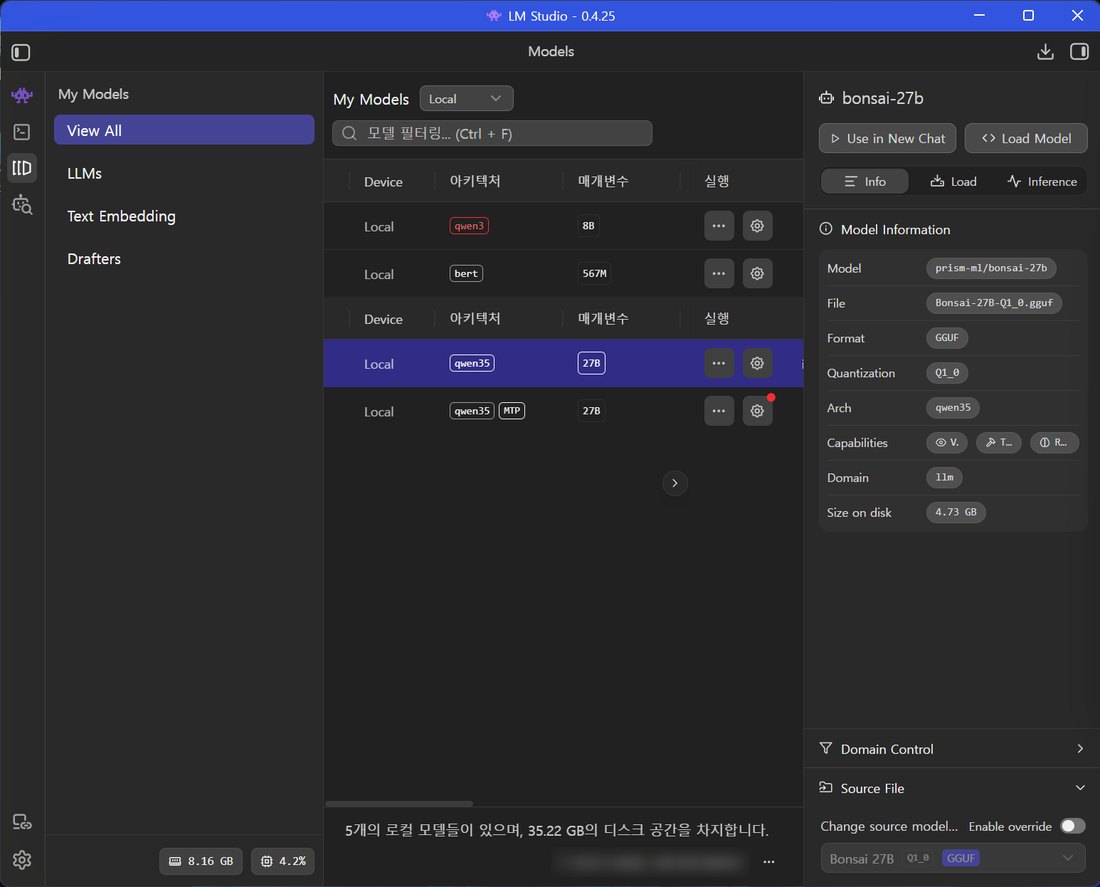Open settings gear for the qwen3 8B model
Viewport: 1100px width, 887px height.
[x=757, y=226]
